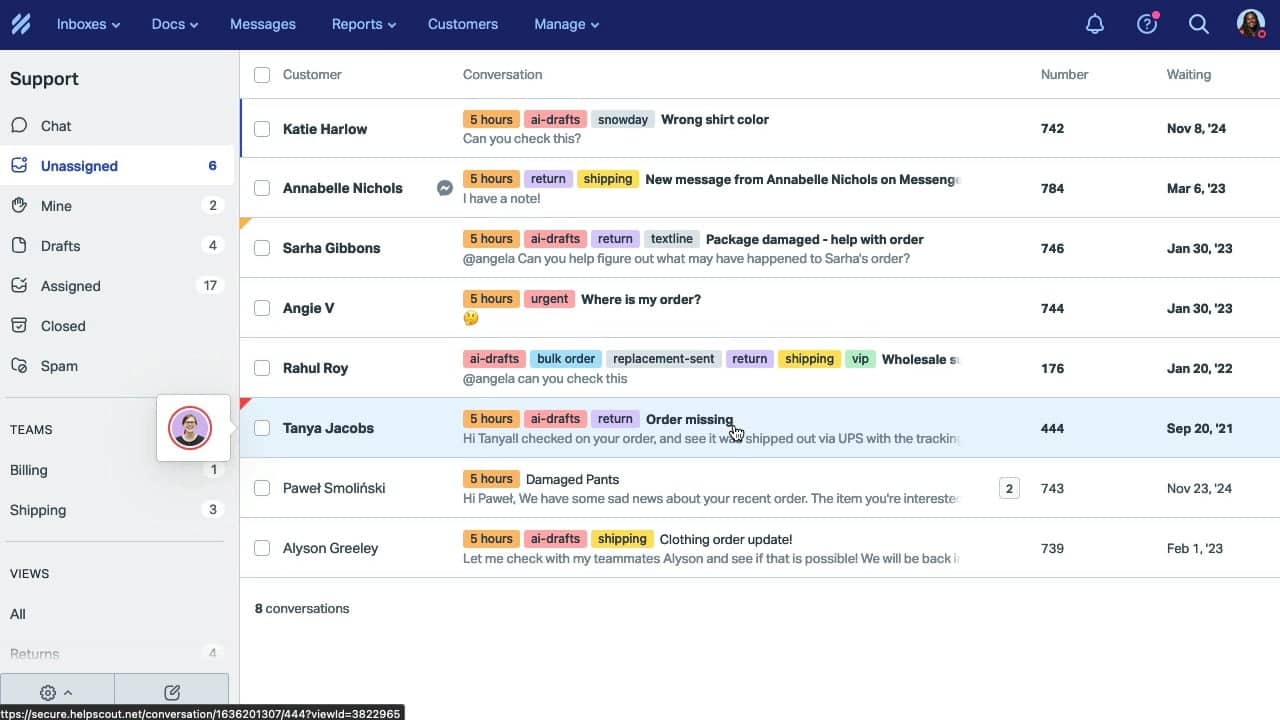Switch to Messages in the top navigation
The image size is (1280, 720).
click(262, 23)
